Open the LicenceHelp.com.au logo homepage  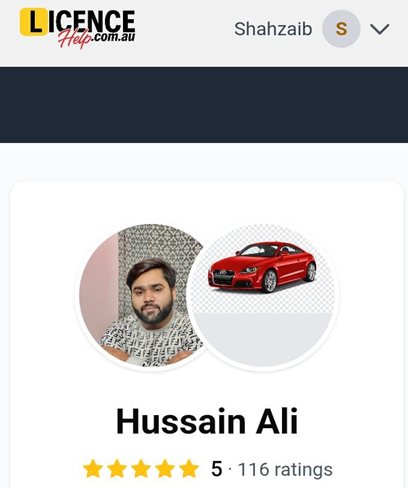[x=78, y=28]
